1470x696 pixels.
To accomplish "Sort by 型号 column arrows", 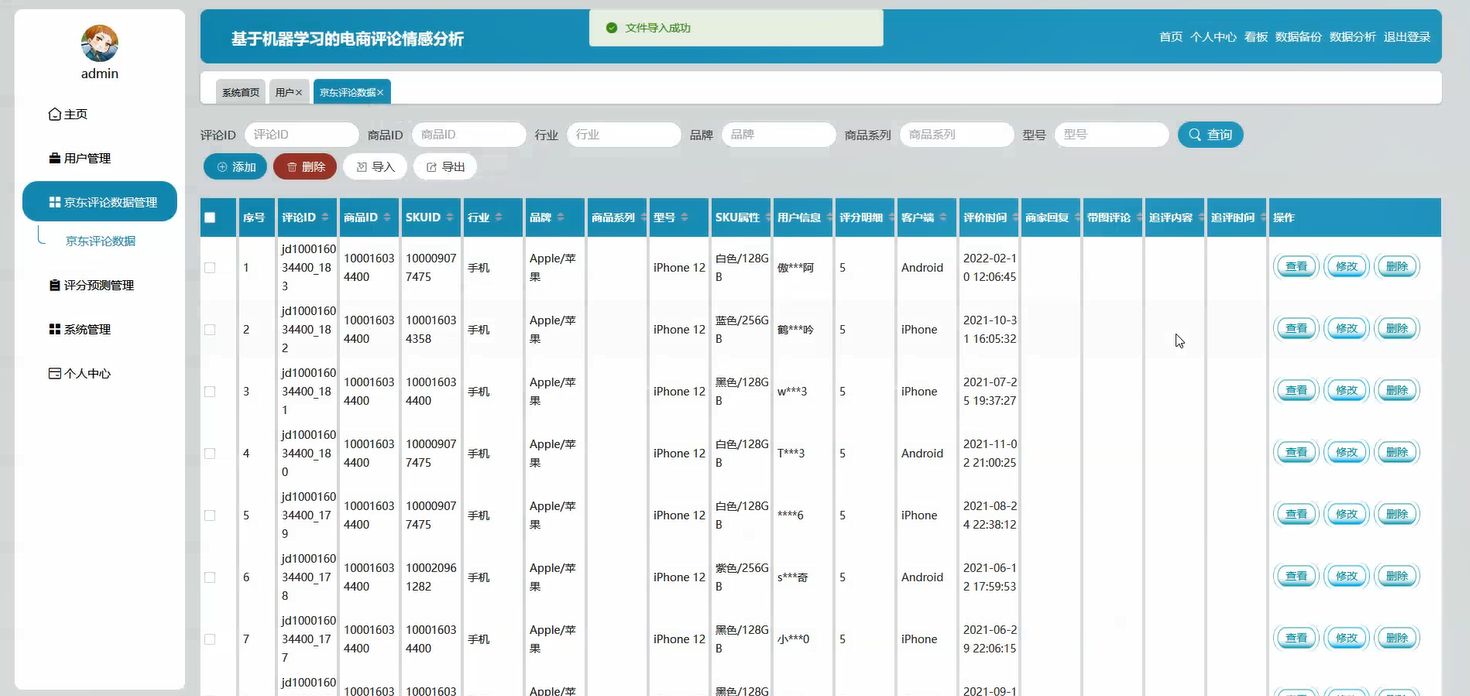I will click(686, 217).
